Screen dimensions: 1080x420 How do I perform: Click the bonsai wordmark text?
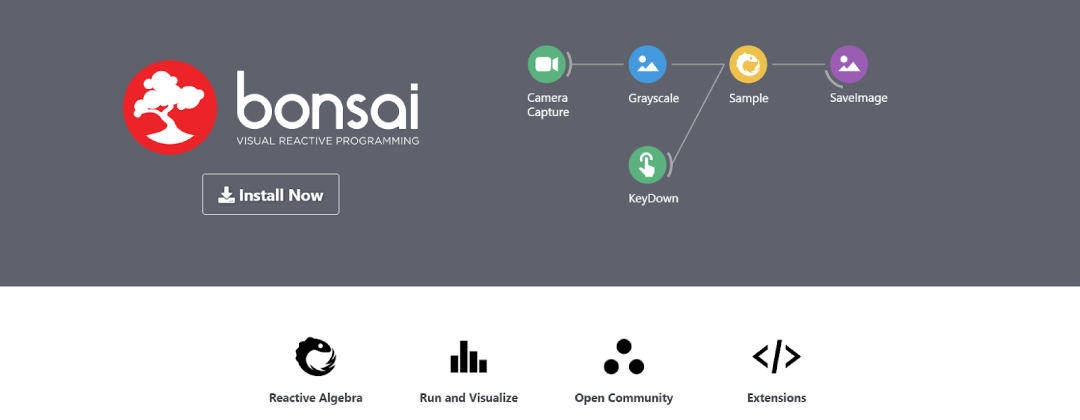pyautogui.click(x=328, y=99)
